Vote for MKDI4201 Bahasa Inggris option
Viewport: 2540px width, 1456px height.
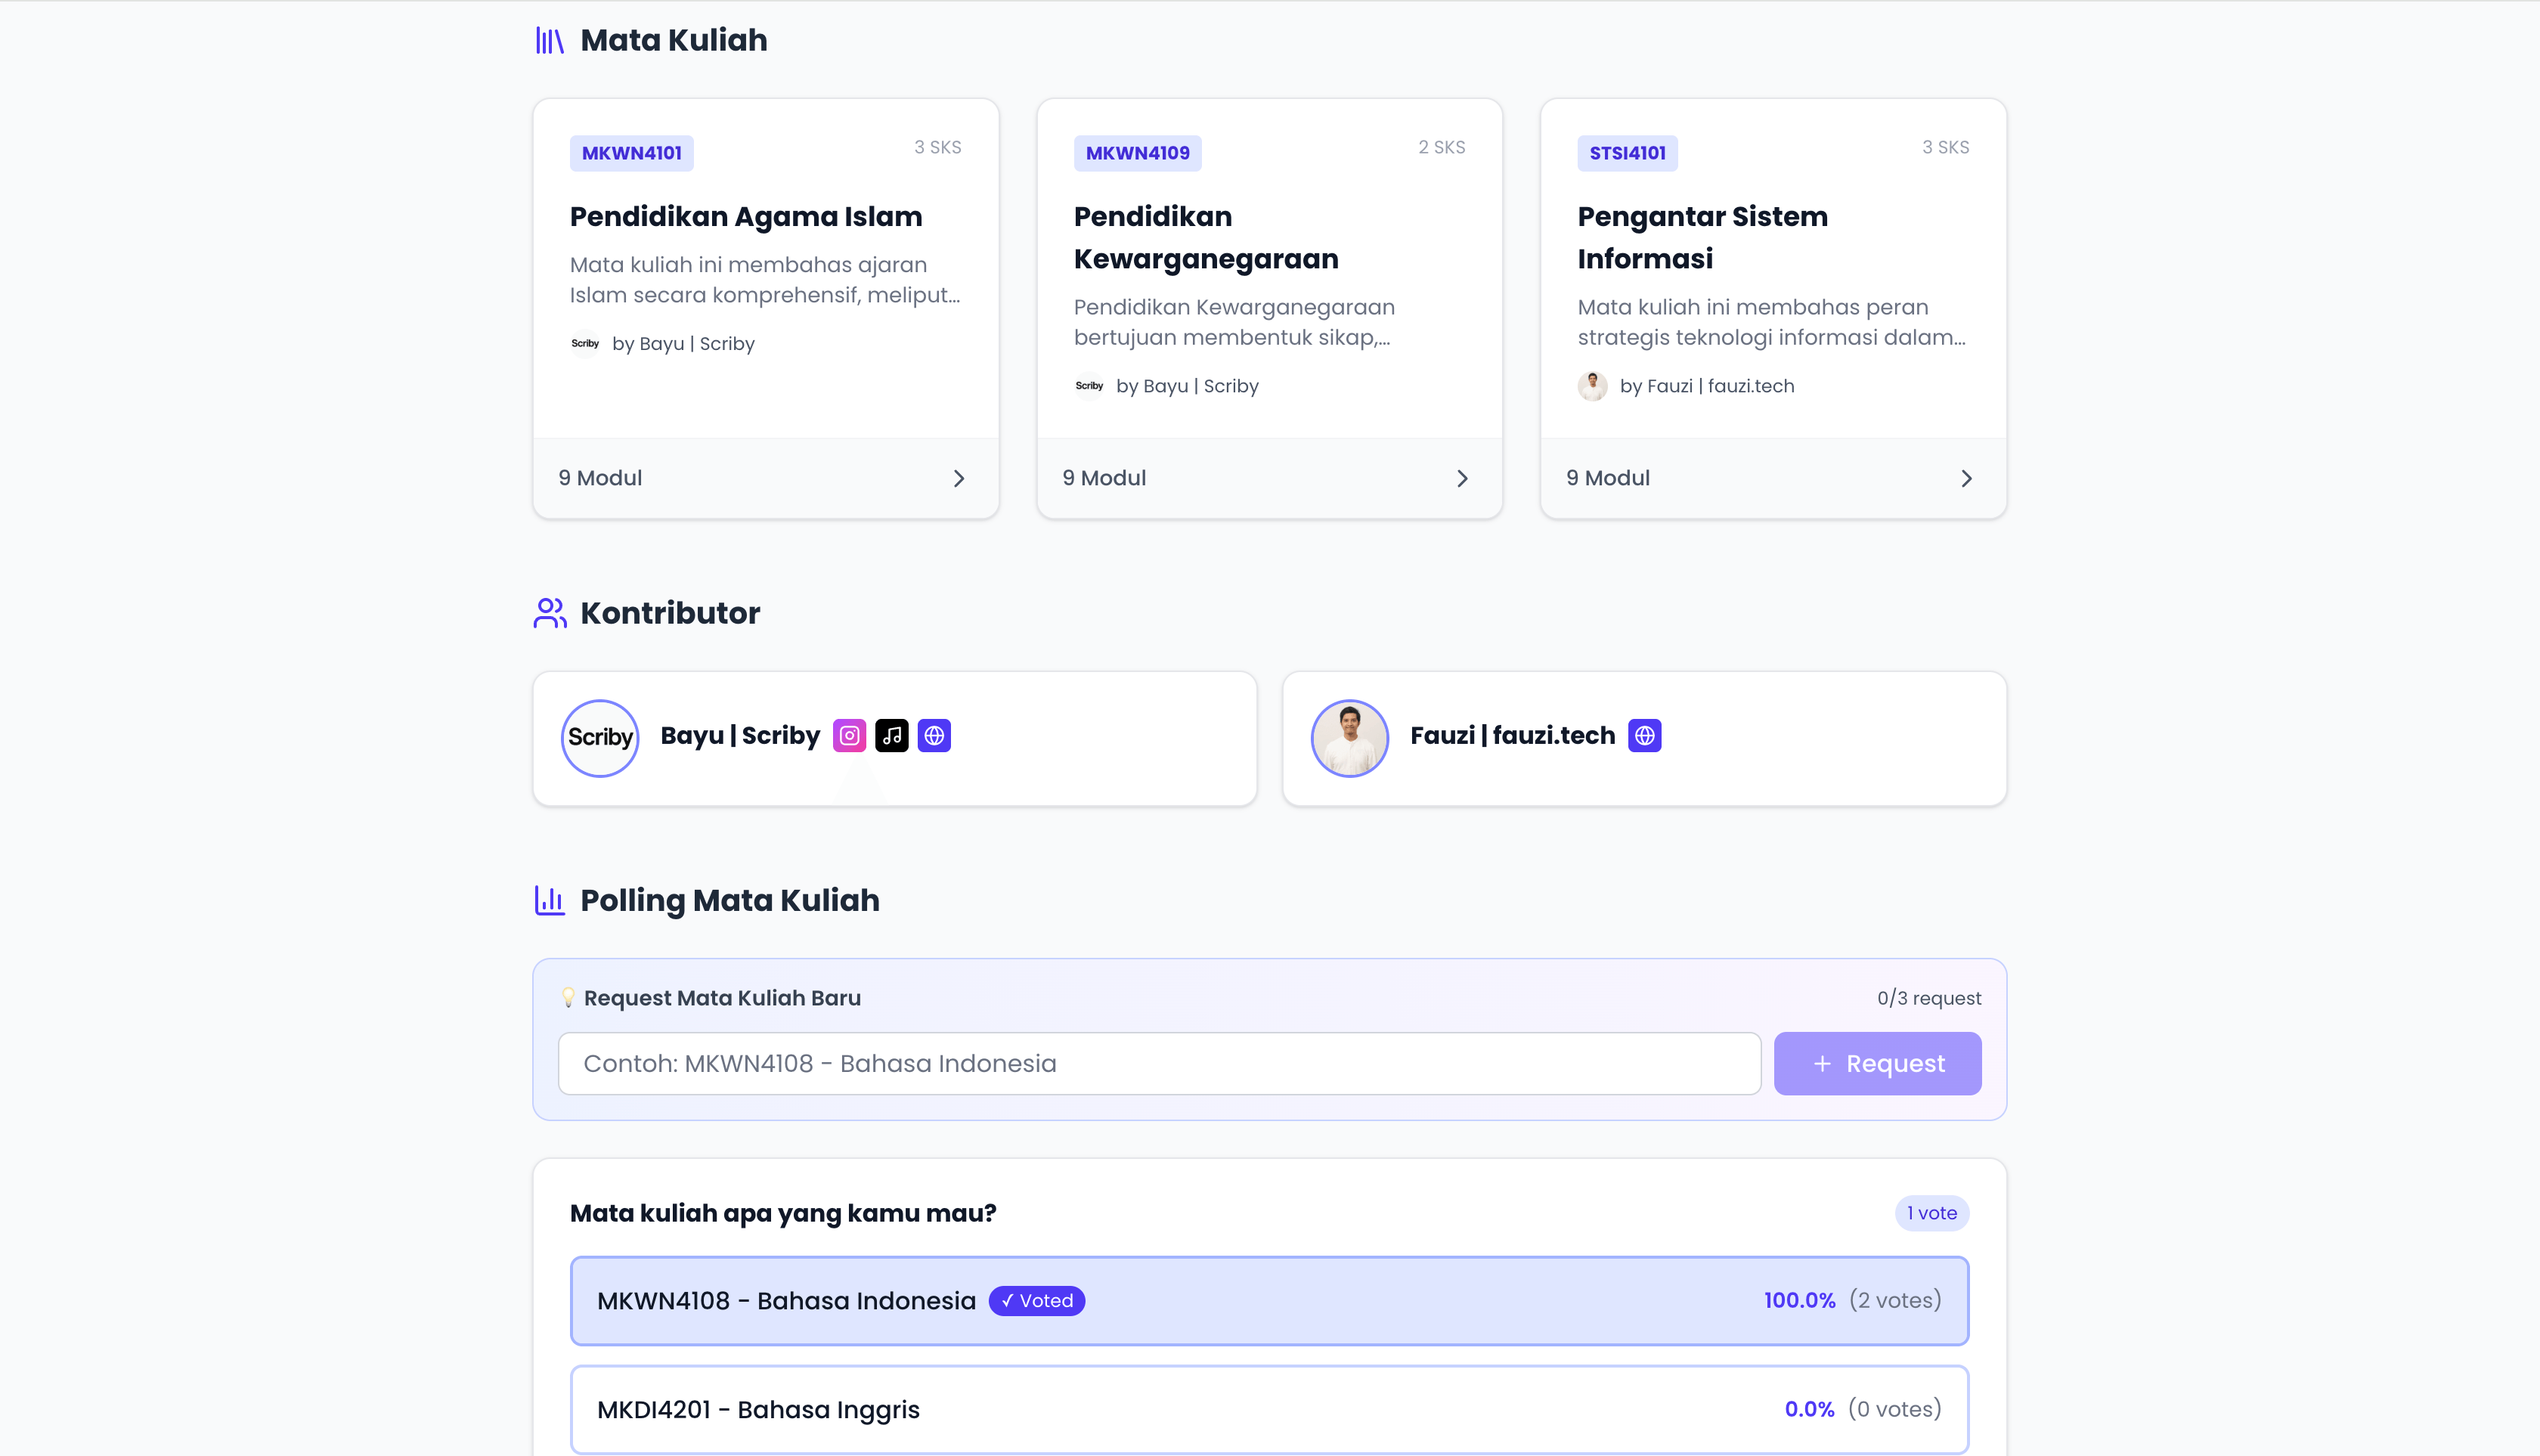coord(1268,1409)
